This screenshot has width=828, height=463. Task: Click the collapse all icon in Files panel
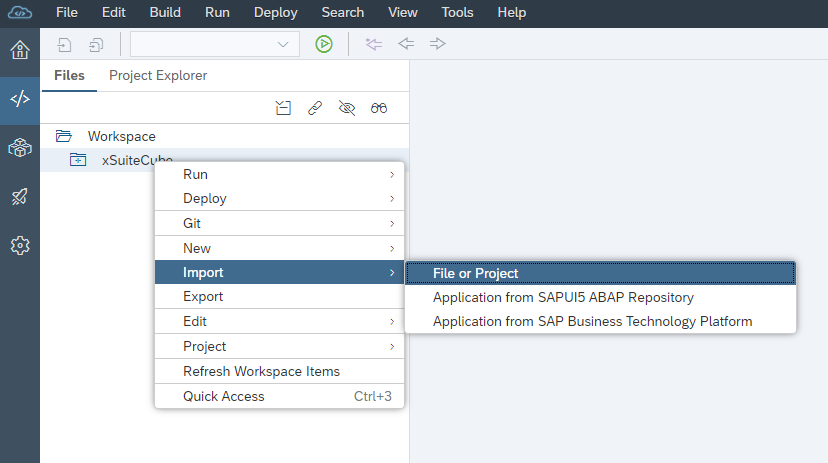pyautogui.click(x=283, y=108)
